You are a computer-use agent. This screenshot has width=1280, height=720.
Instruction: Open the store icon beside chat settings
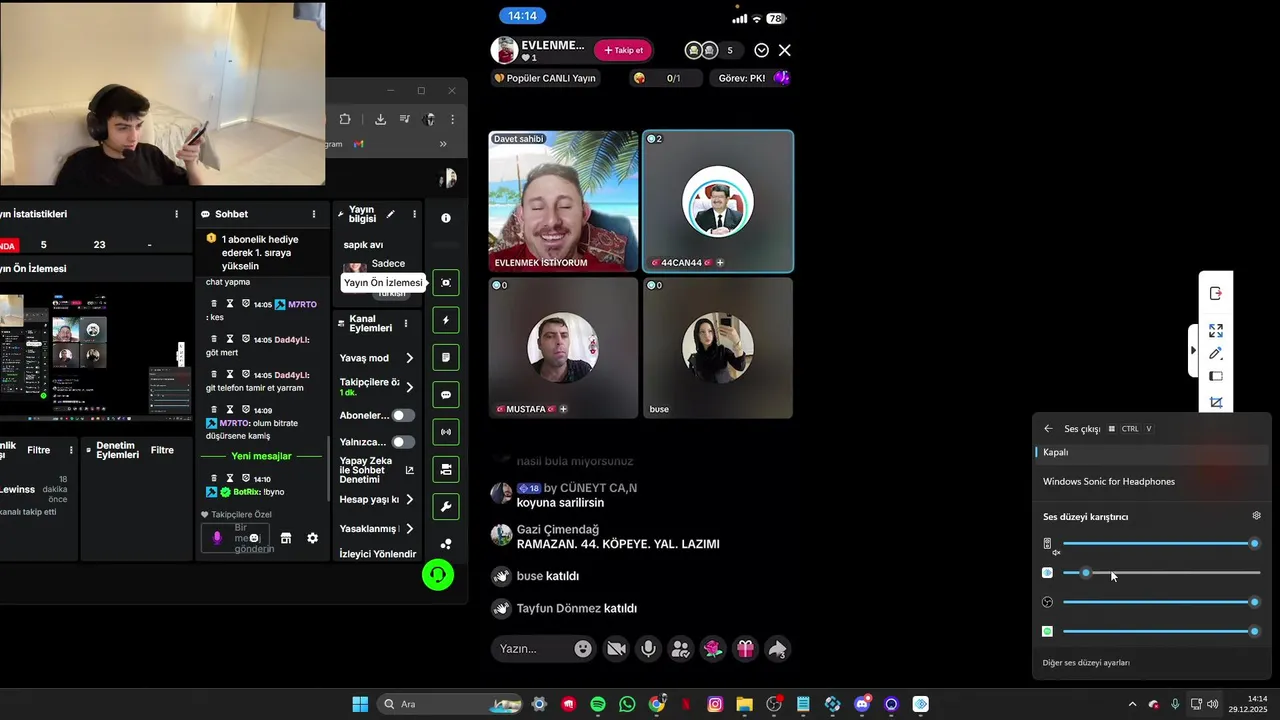click(x=286, y=538)
